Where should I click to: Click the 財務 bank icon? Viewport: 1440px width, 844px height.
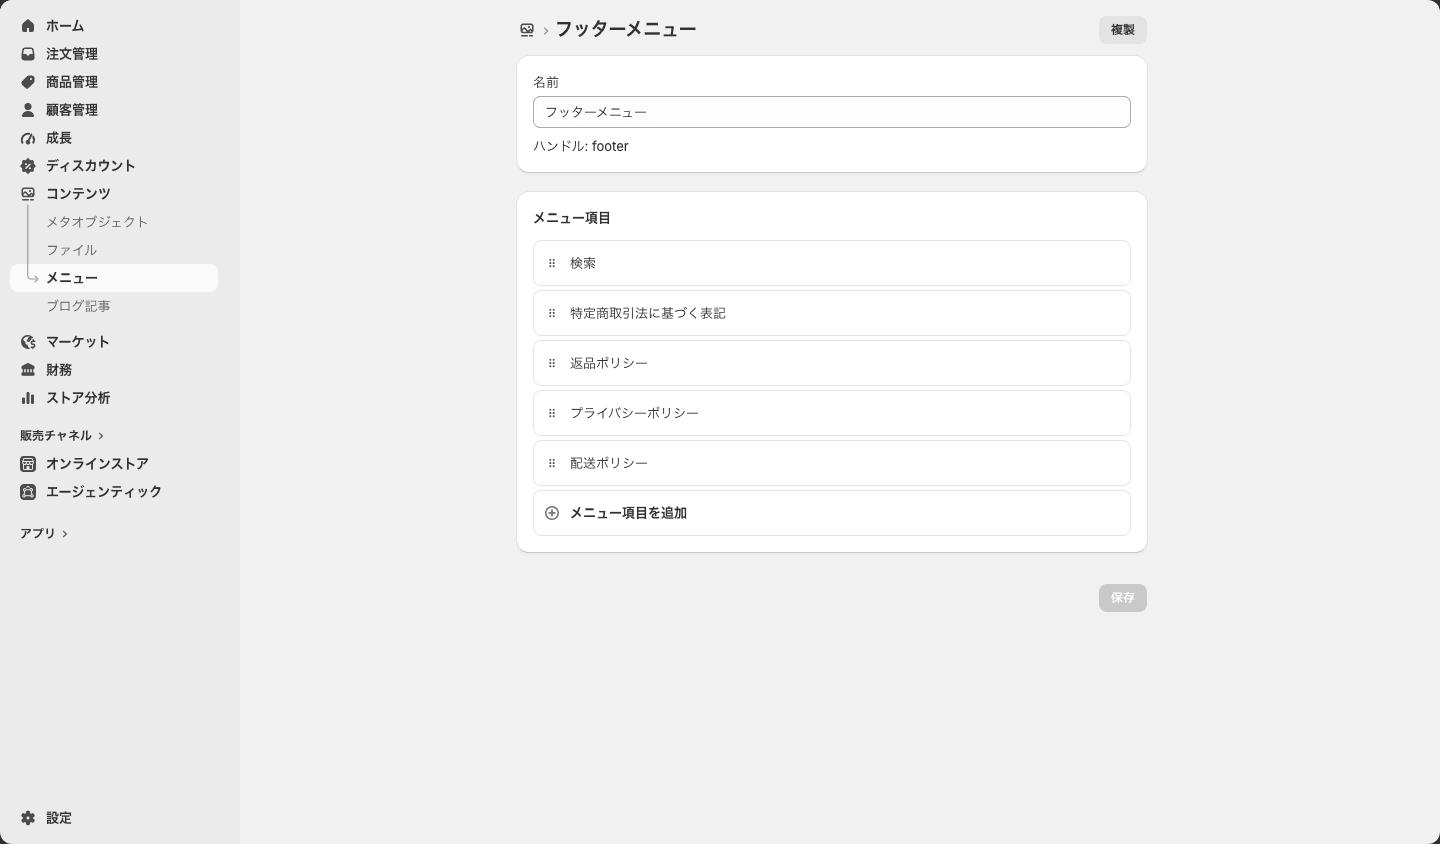pos(28,370)
